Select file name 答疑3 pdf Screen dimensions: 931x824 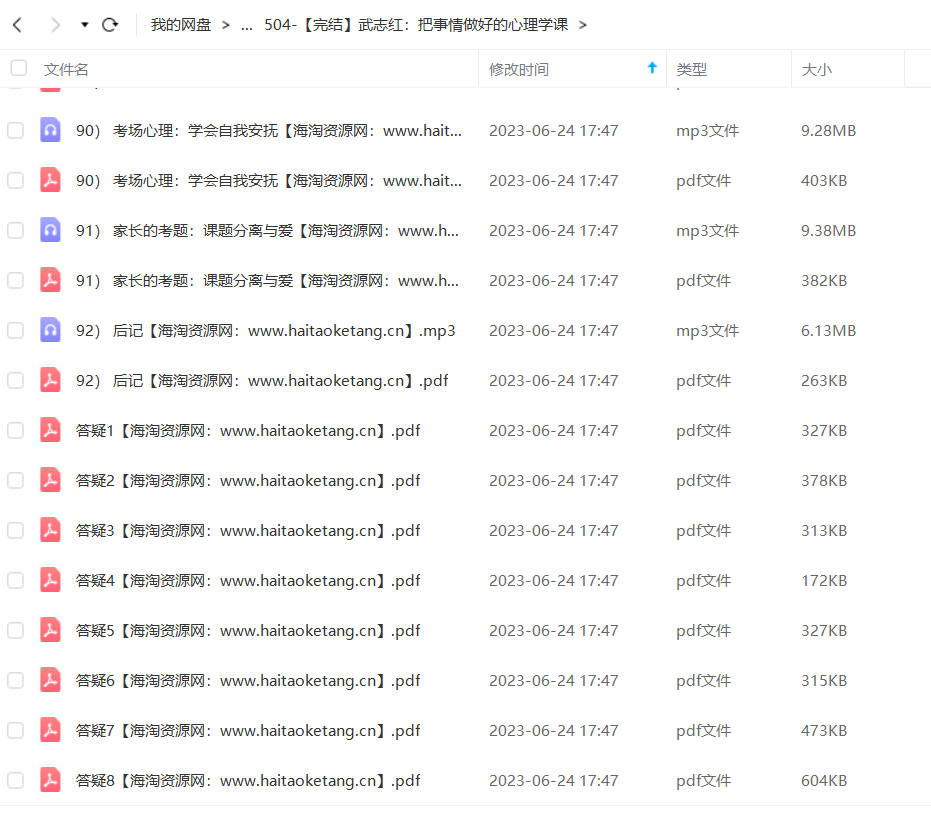pos(248,530)
